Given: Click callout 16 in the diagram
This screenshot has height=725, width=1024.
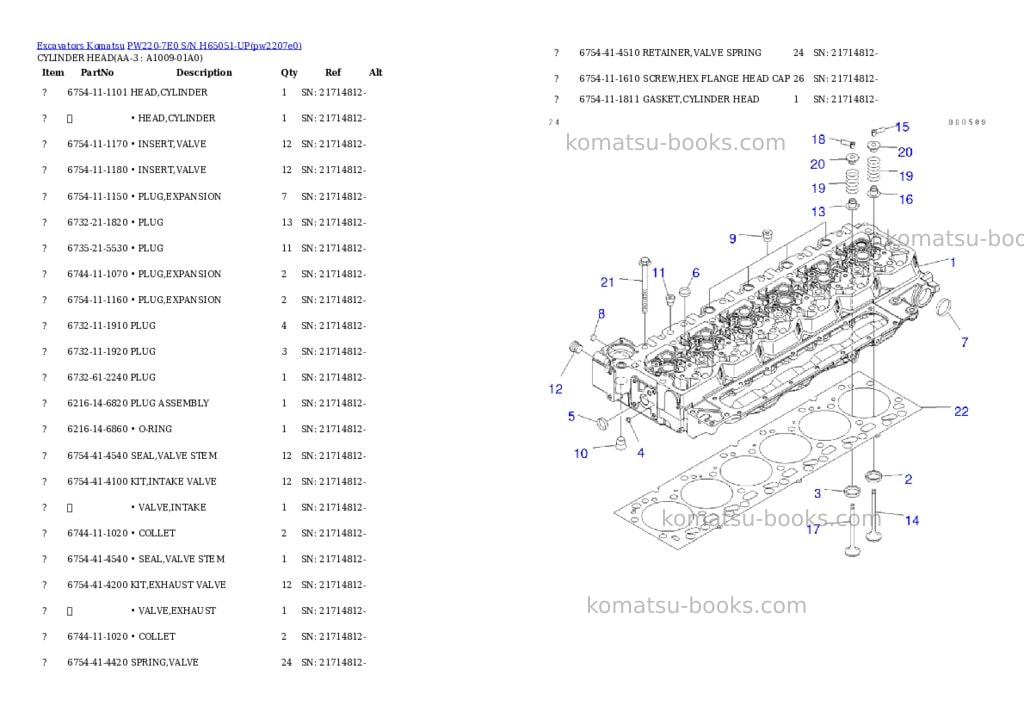Looking at the screenshot, I should [x=906, y=199].
